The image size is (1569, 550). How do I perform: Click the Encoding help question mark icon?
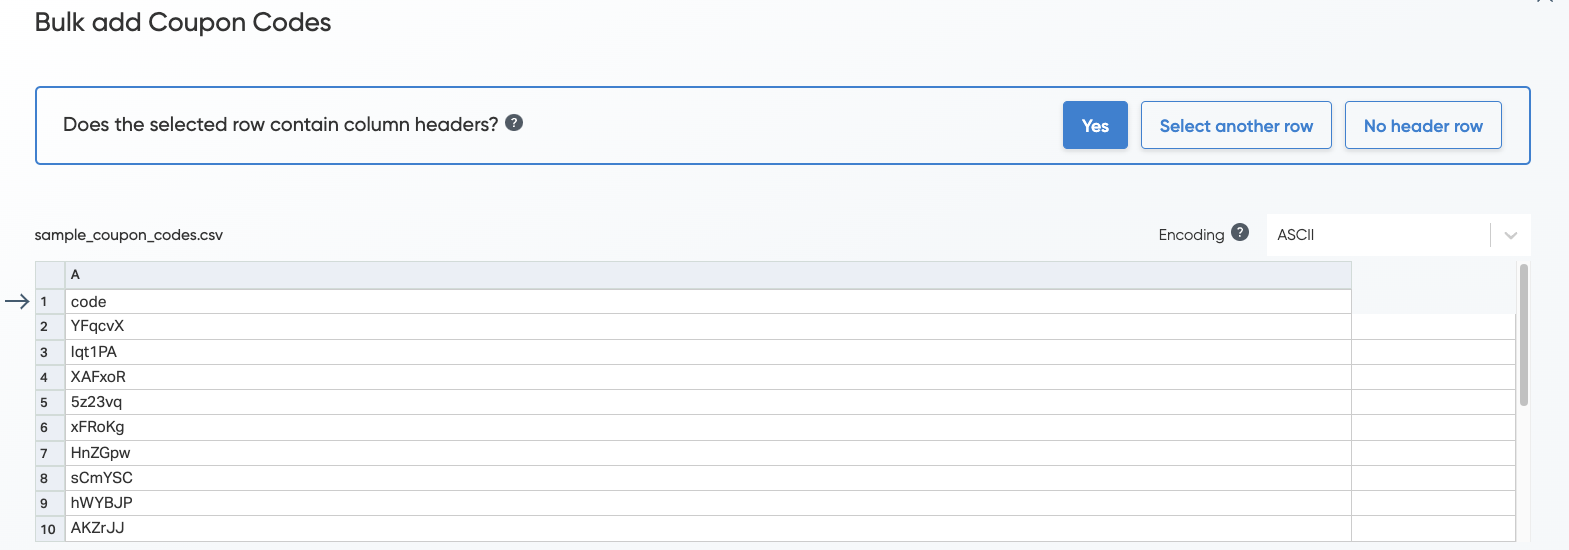1240,232
